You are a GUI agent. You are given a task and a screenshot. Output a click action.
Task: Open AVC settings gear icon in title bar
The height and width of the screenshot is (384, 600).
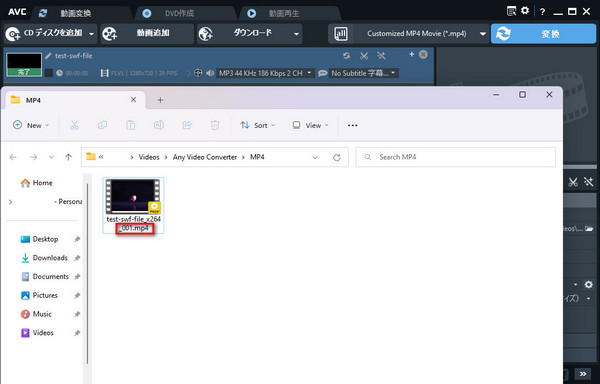pos(525,11)
